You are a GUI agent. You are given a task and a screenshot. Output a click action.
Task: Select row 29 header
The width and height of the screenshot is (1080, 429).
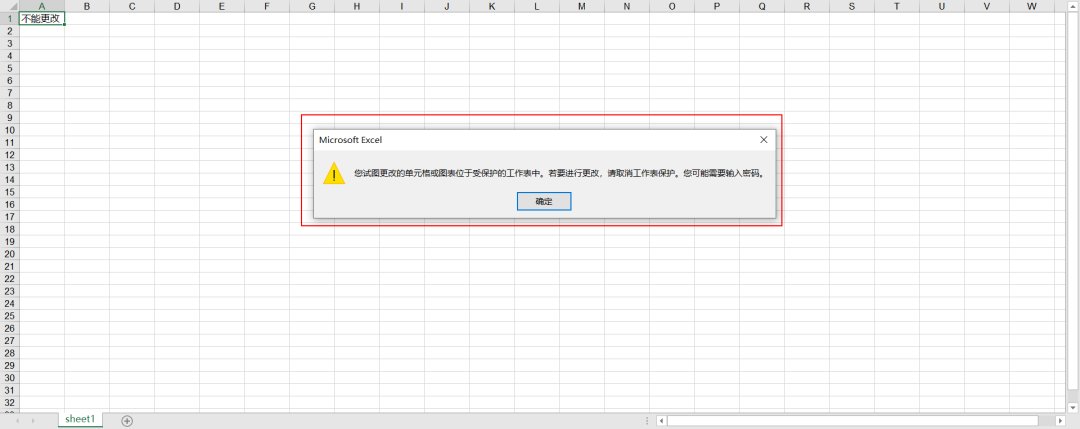pos(10,366)
